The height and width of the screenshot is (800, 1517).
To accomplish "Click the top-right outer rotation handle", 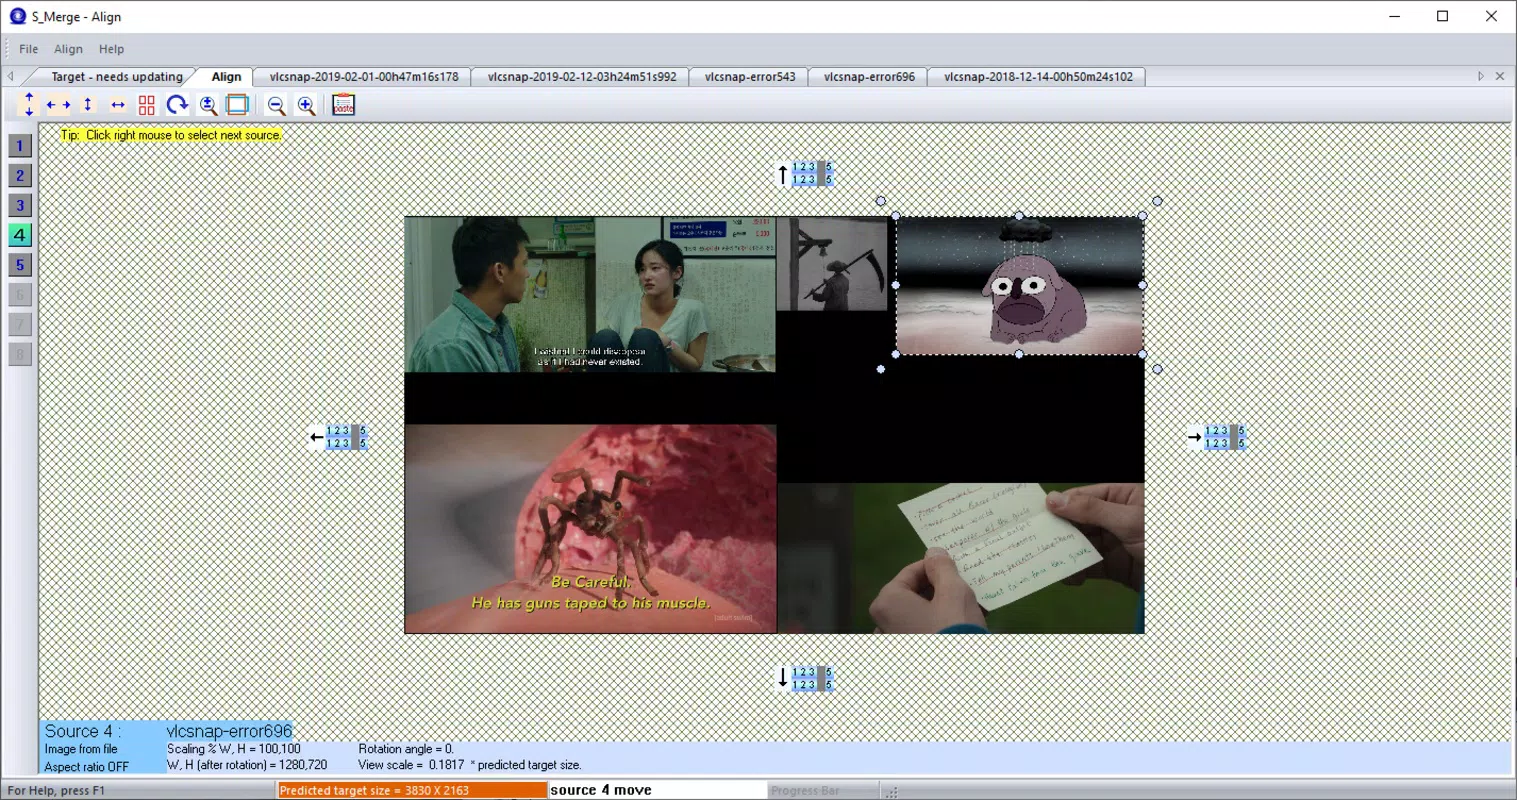I will (x=1157, y=201).
